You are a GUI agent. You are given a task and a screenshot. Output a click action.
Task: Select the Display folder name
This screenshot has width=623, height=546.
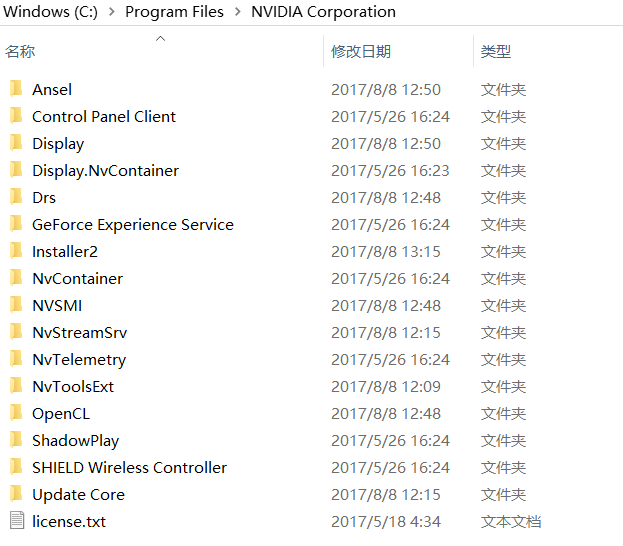(58, 144)
